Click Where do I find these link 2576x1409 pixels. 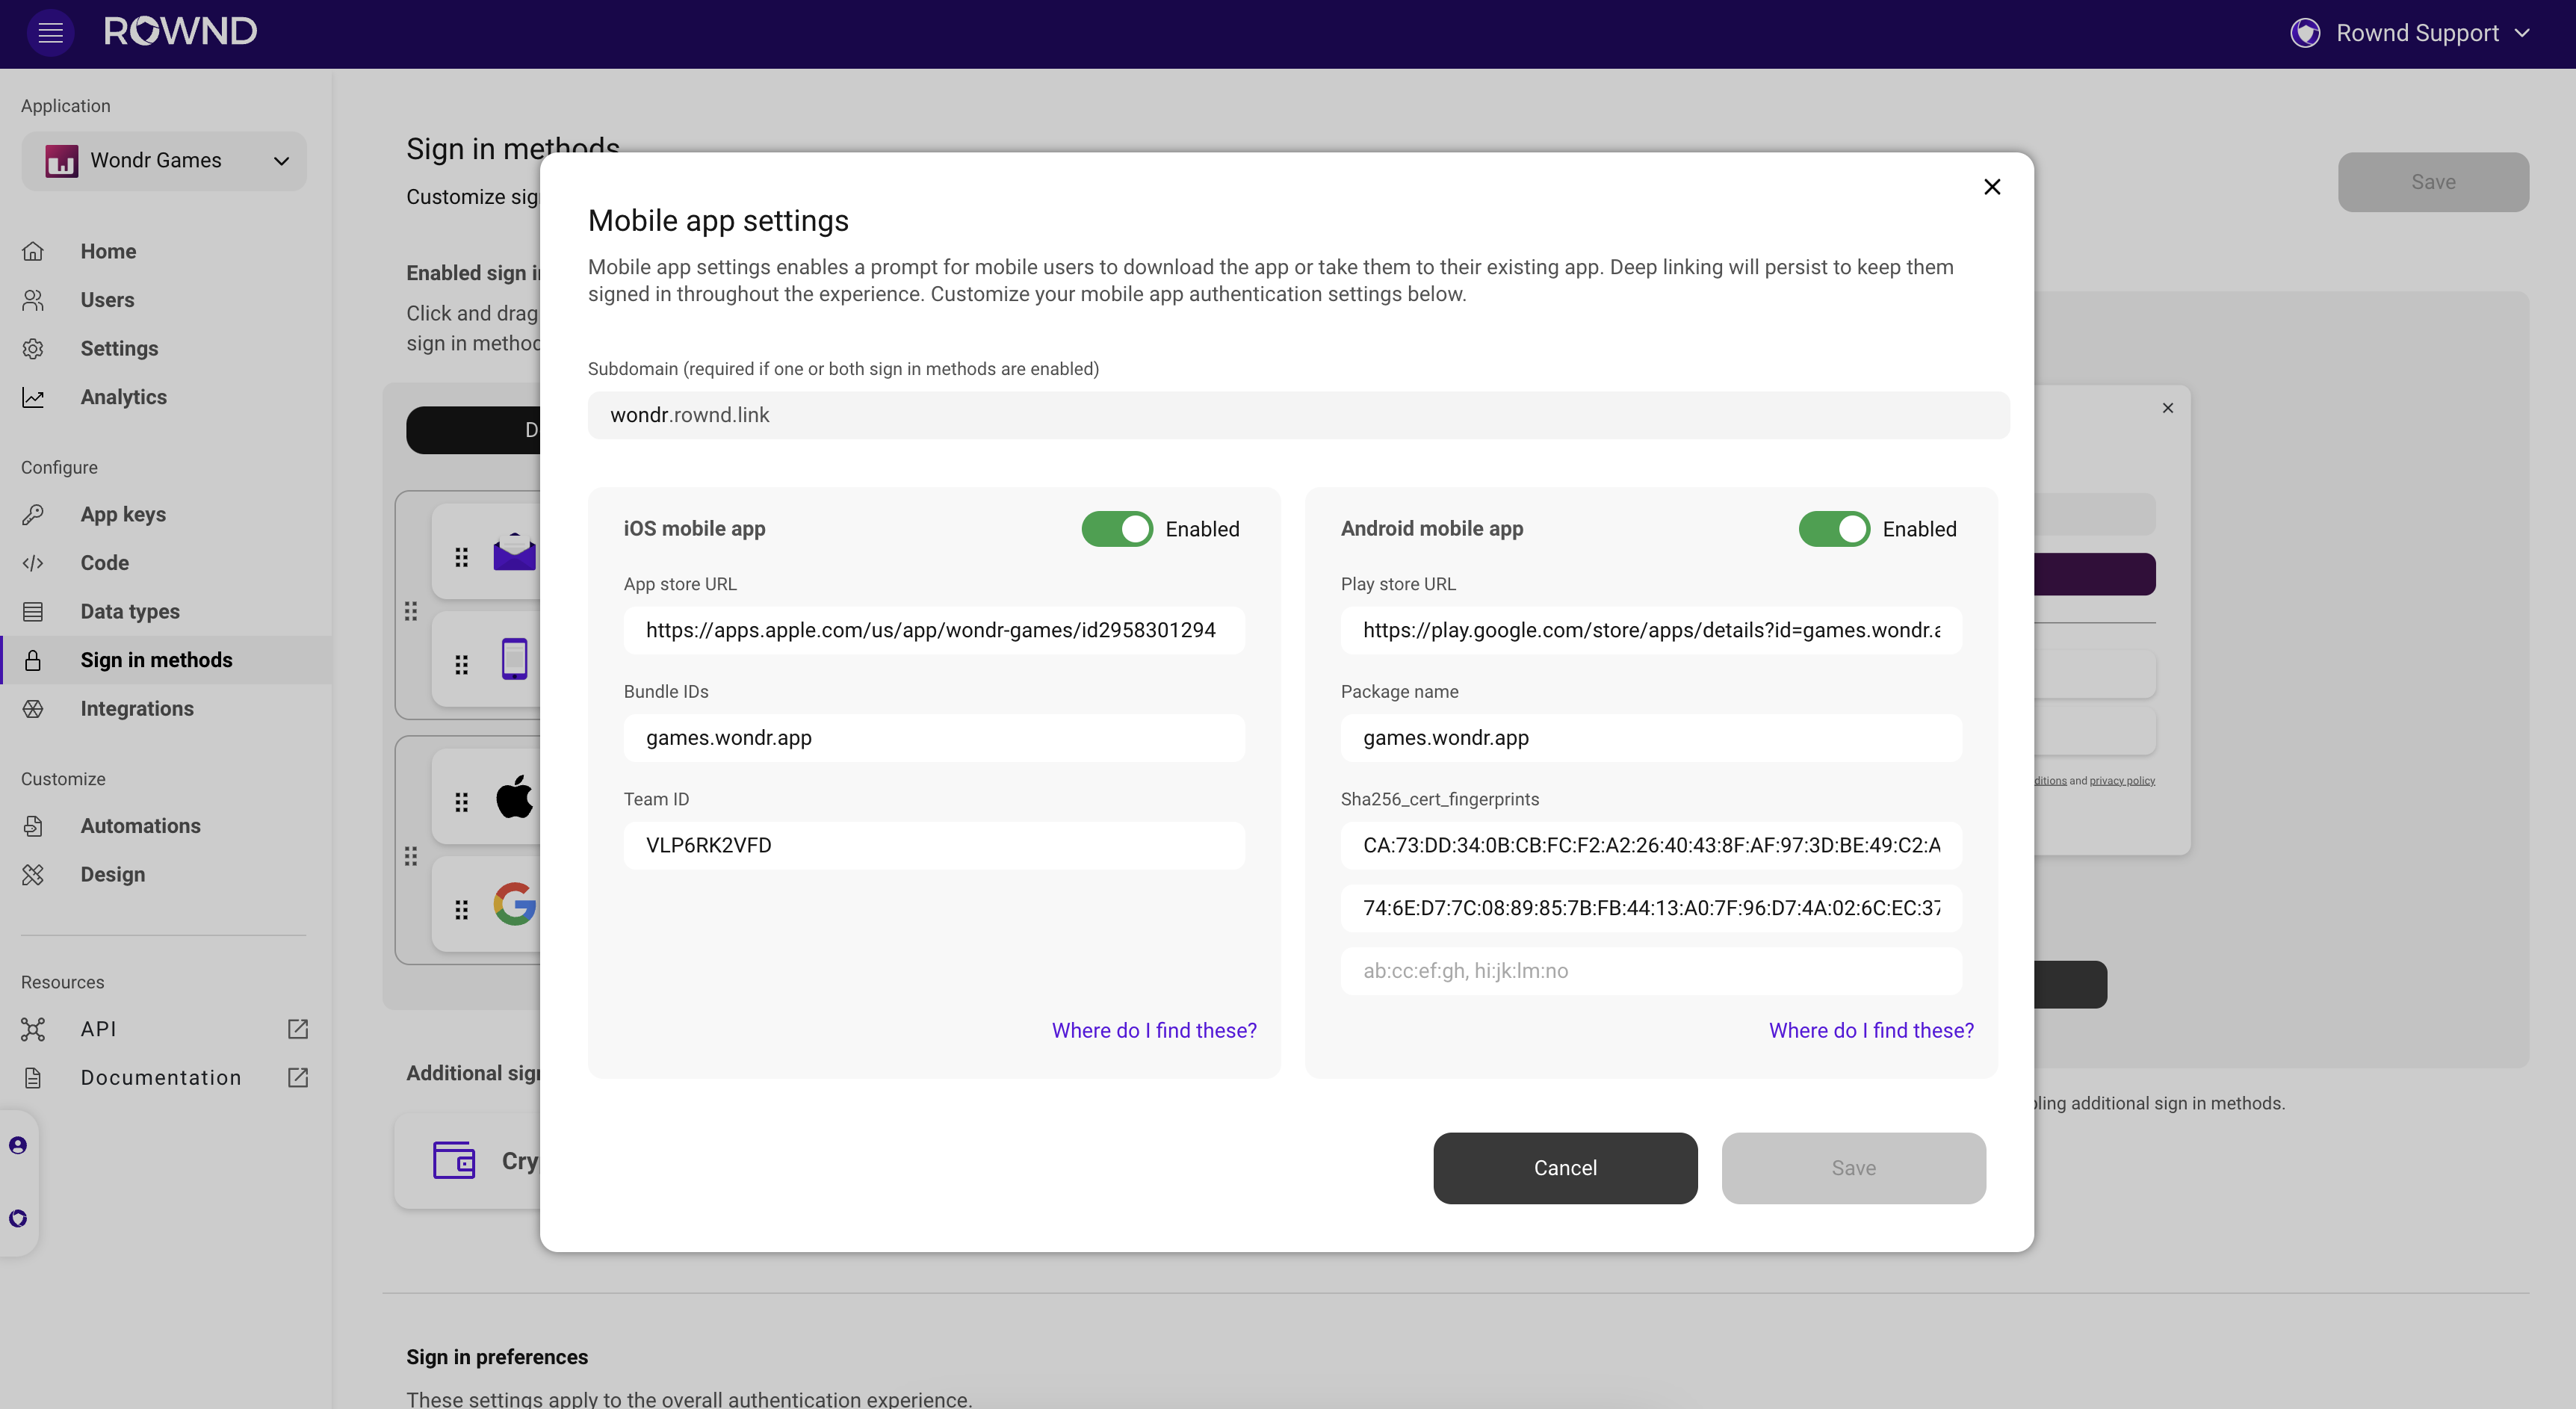click(1154, 1030)
